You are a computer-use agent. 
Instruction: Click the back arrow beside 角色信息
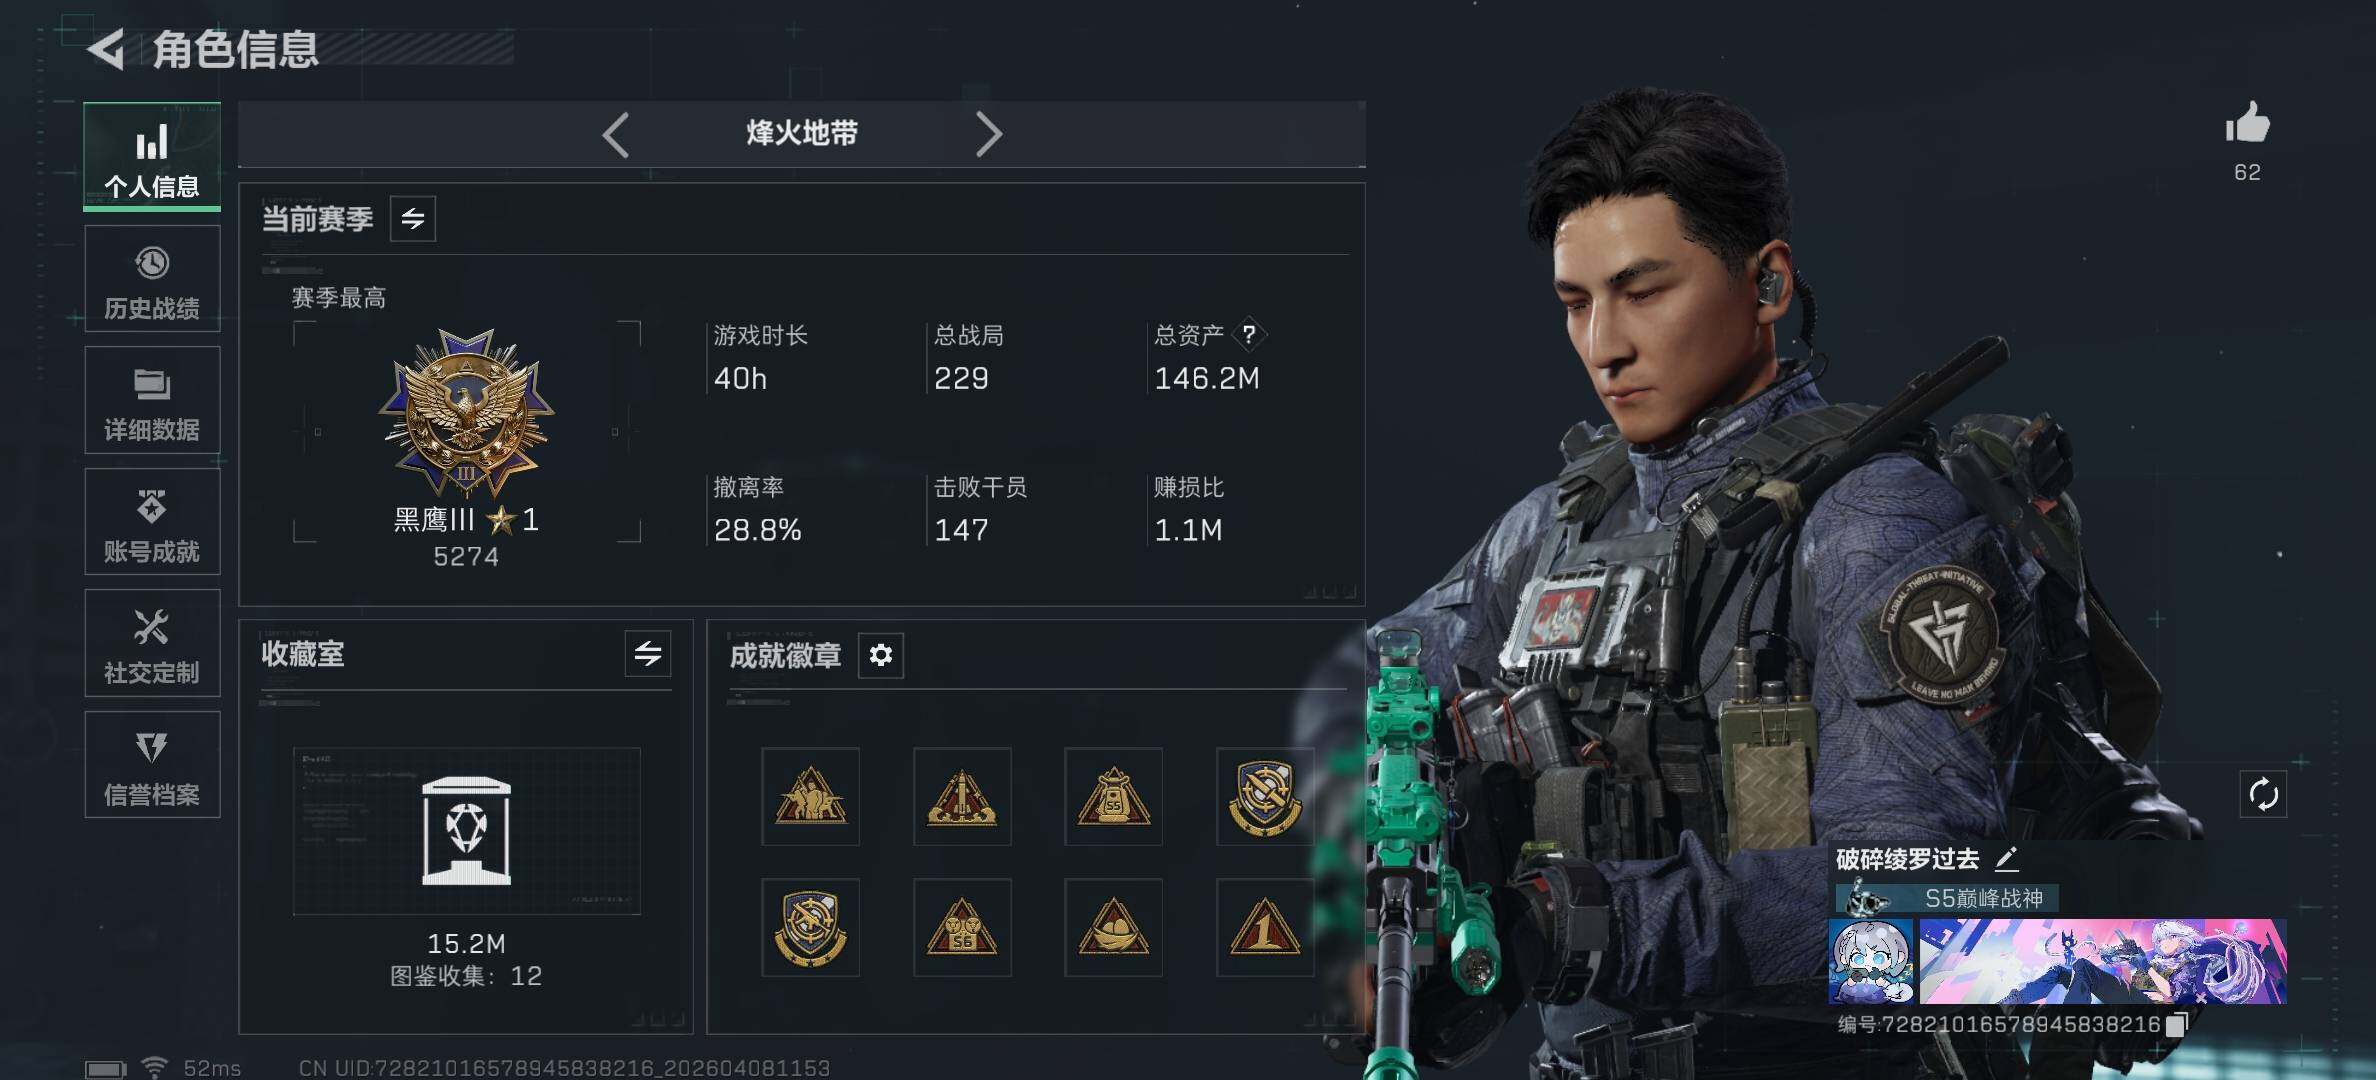[x=106, y=49]
